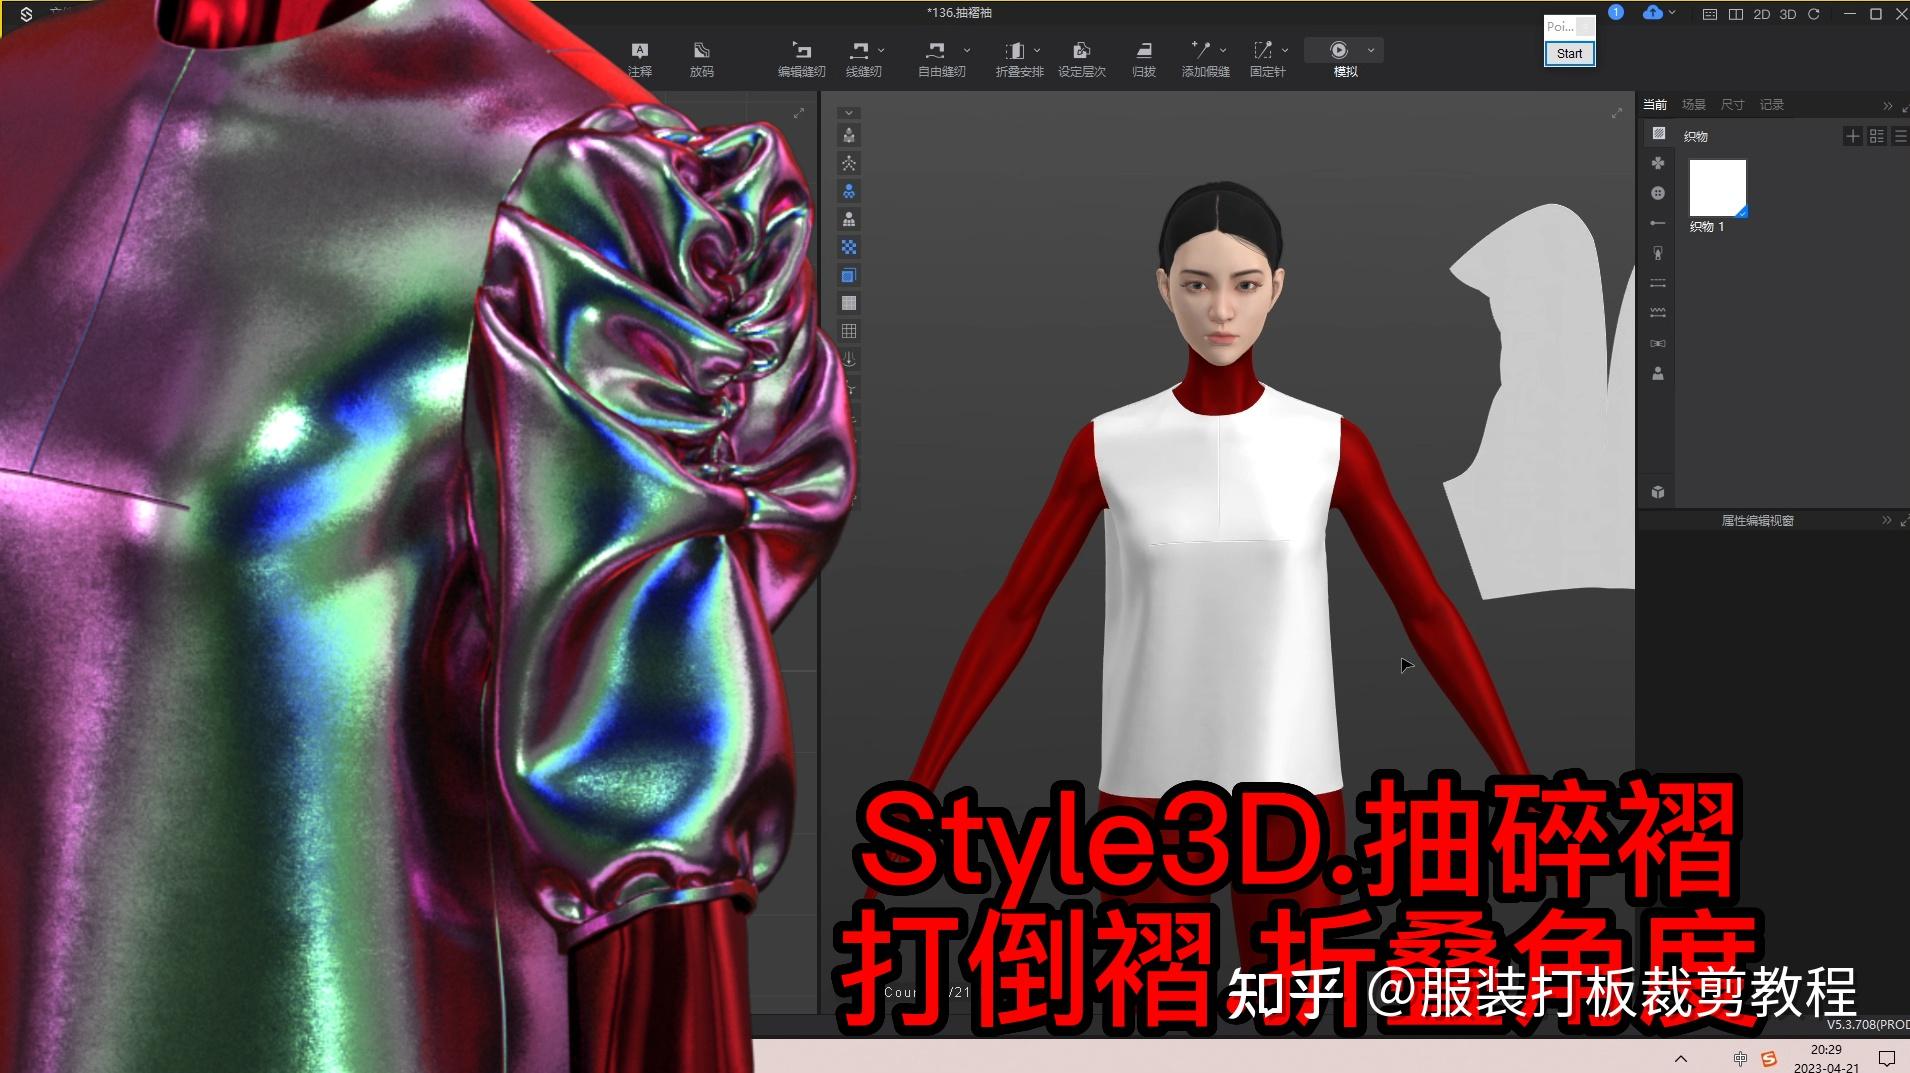Toggle the blue avatar display icon in 3D view
The height and width of the screenshot is (1073, 1910).
tap(849, 190)
